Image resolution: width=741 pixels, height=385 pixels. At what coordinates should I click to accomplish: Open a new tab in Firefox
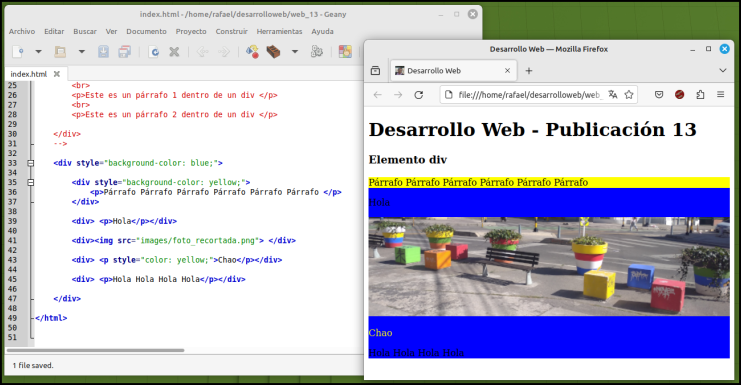pos(529,70)
